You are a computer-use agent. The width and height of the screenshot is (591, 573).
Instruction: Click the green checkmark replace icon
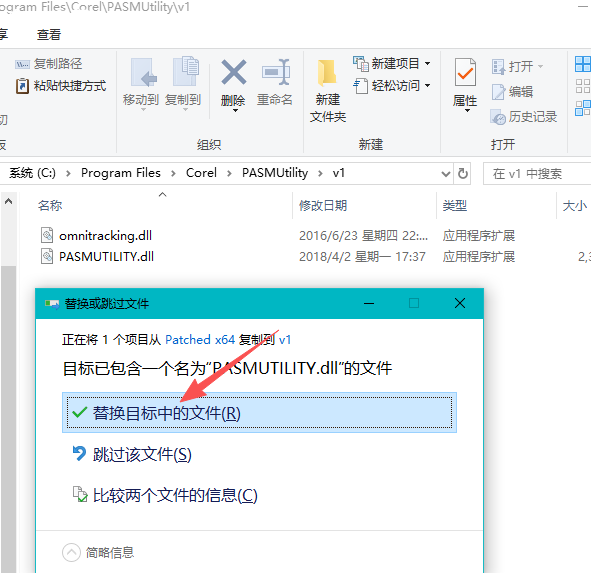pyautogui.click(x=80, y=412)
